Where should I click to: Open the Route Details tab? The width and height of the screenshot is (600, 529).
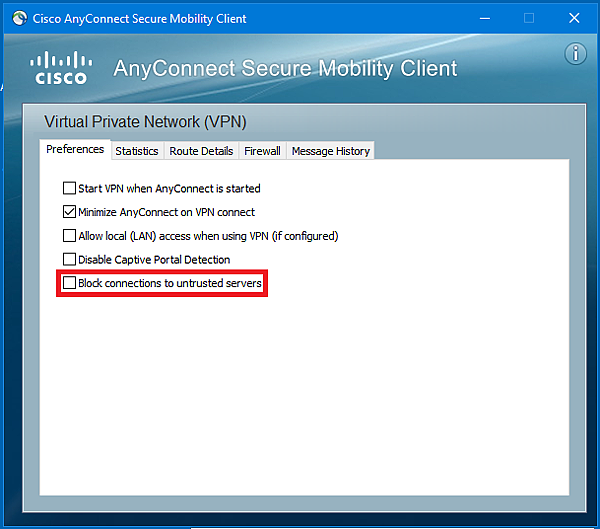201,151
